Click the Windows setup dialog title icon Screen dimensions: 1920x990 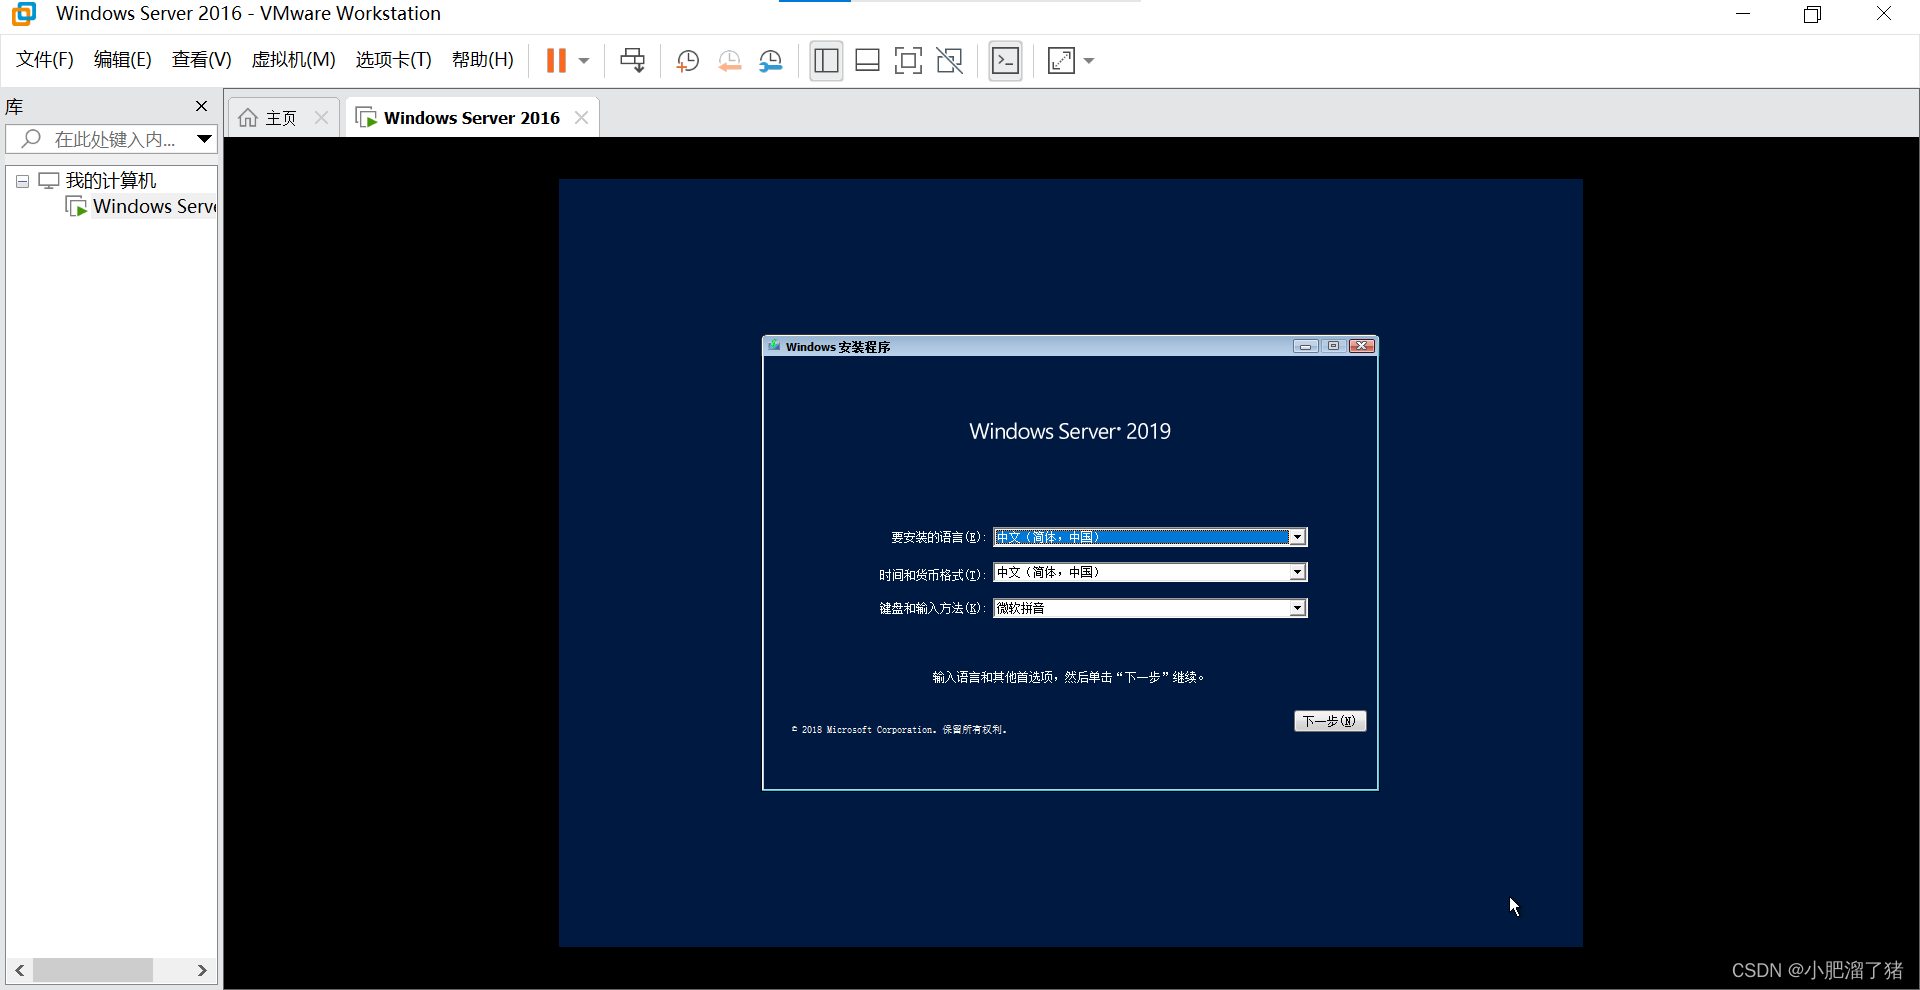coord(774,346)
